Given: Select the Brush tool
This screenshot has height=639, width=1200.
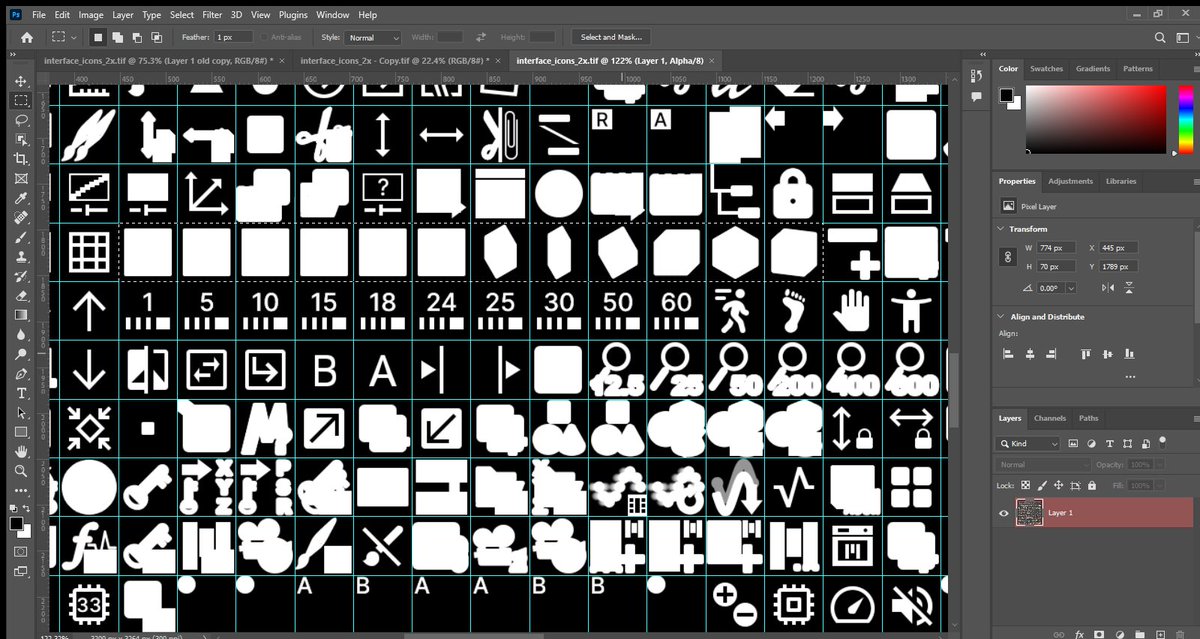Looking at the screenshot, I should pos(21,237).
